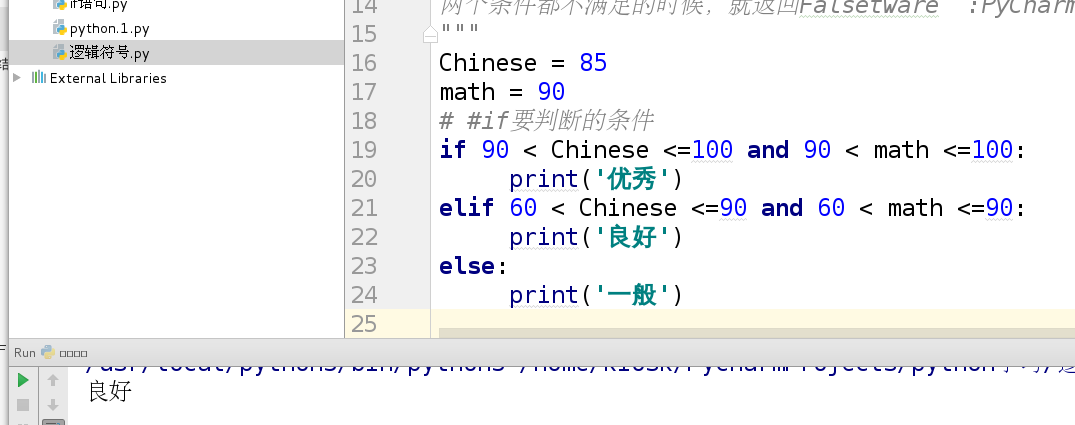This screenshot has height=425, width=1075.
Task: Click the Run panel title label
Action: coord(25,352)
